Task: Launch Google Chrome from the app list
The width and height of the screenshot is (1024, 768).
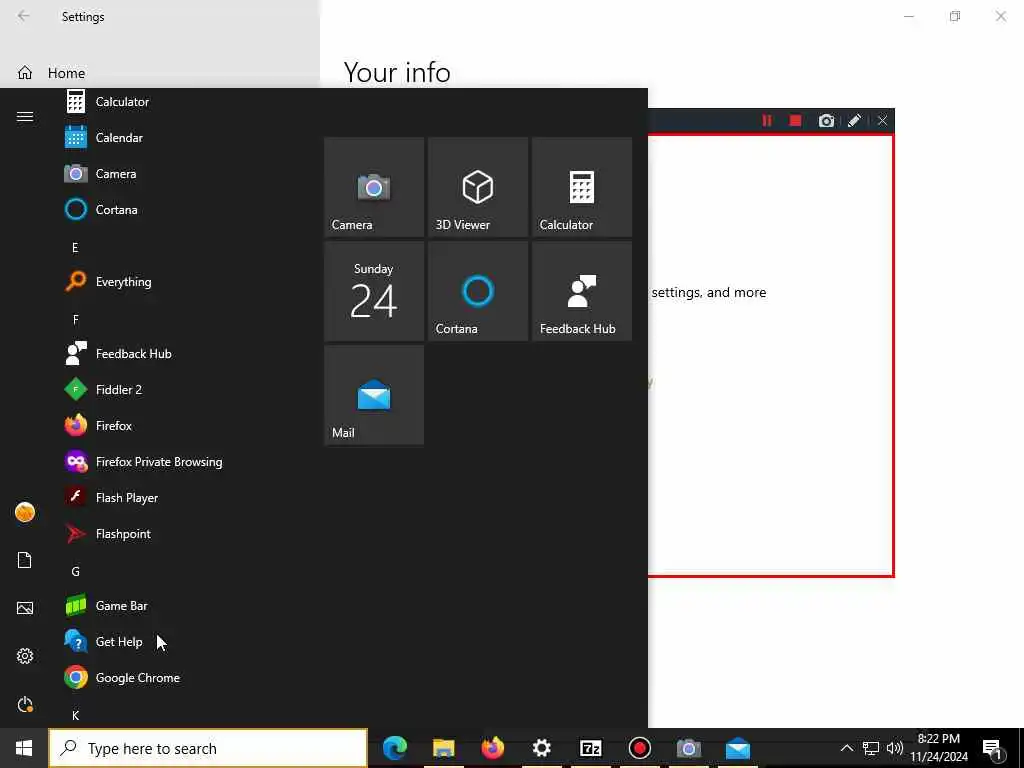Action: click(185, 677)
